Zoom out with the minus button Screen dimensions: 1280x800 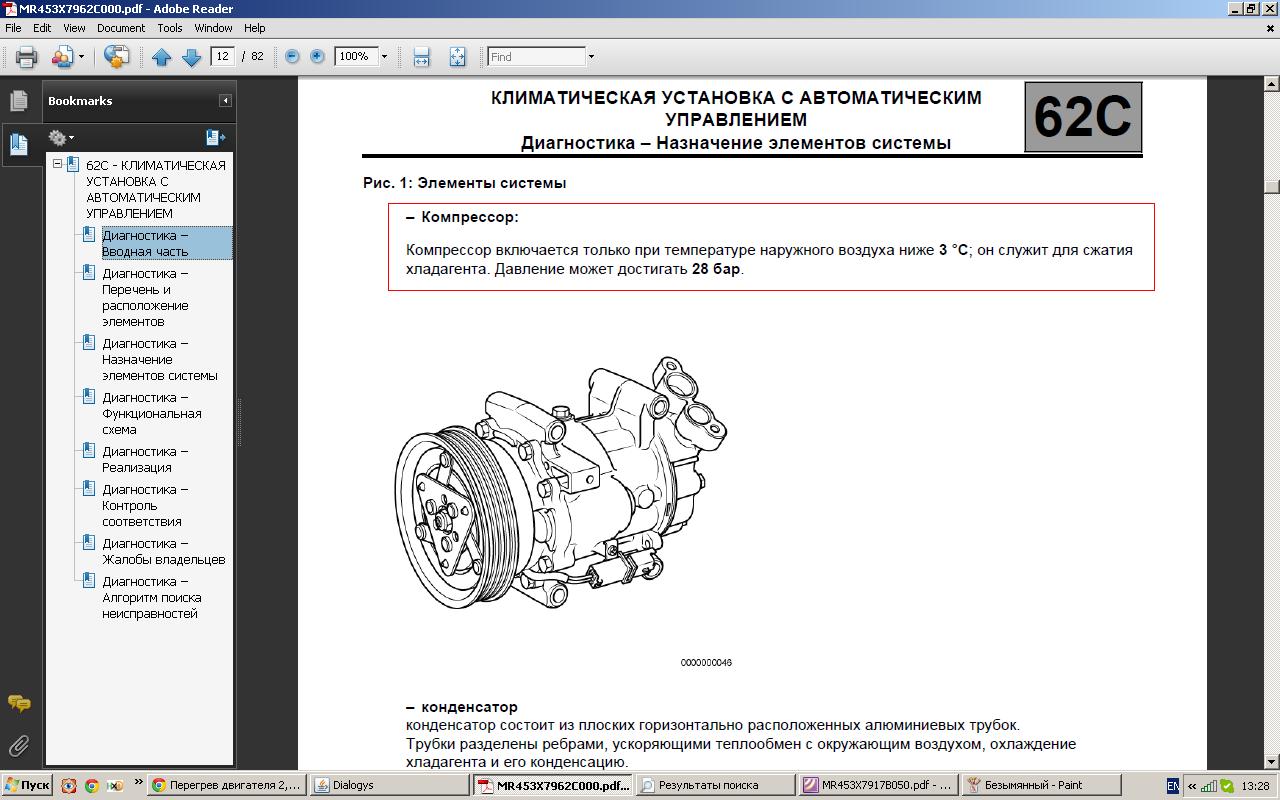(292, 56)
